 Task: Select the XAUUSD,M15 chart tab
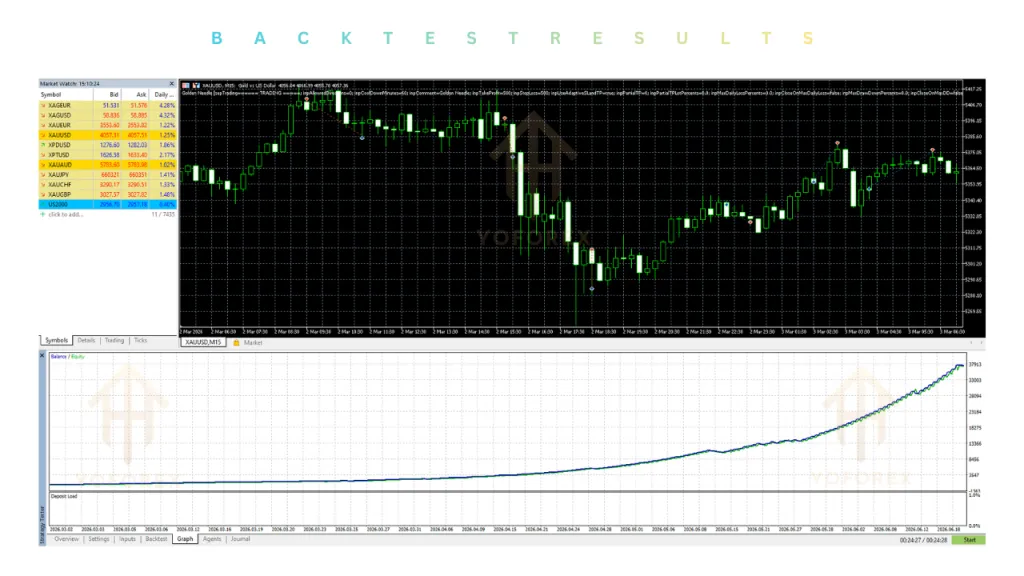point(203,342)
